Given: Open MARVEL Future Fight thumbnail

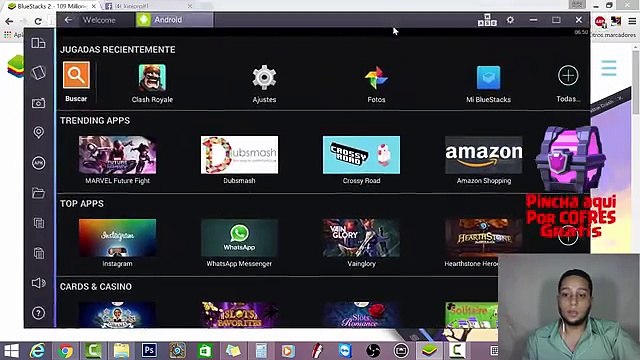Looking at the screenshot, I should pos(118,155).
